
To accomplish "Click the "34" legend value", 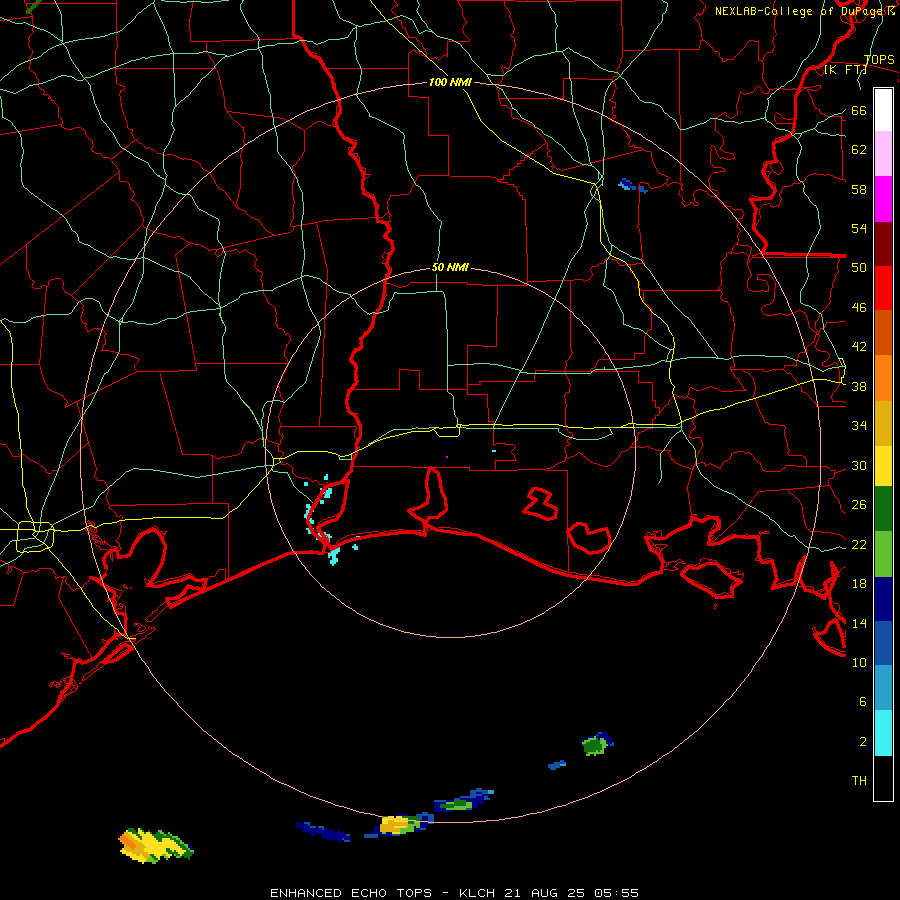I will click(x=859, y=426).
